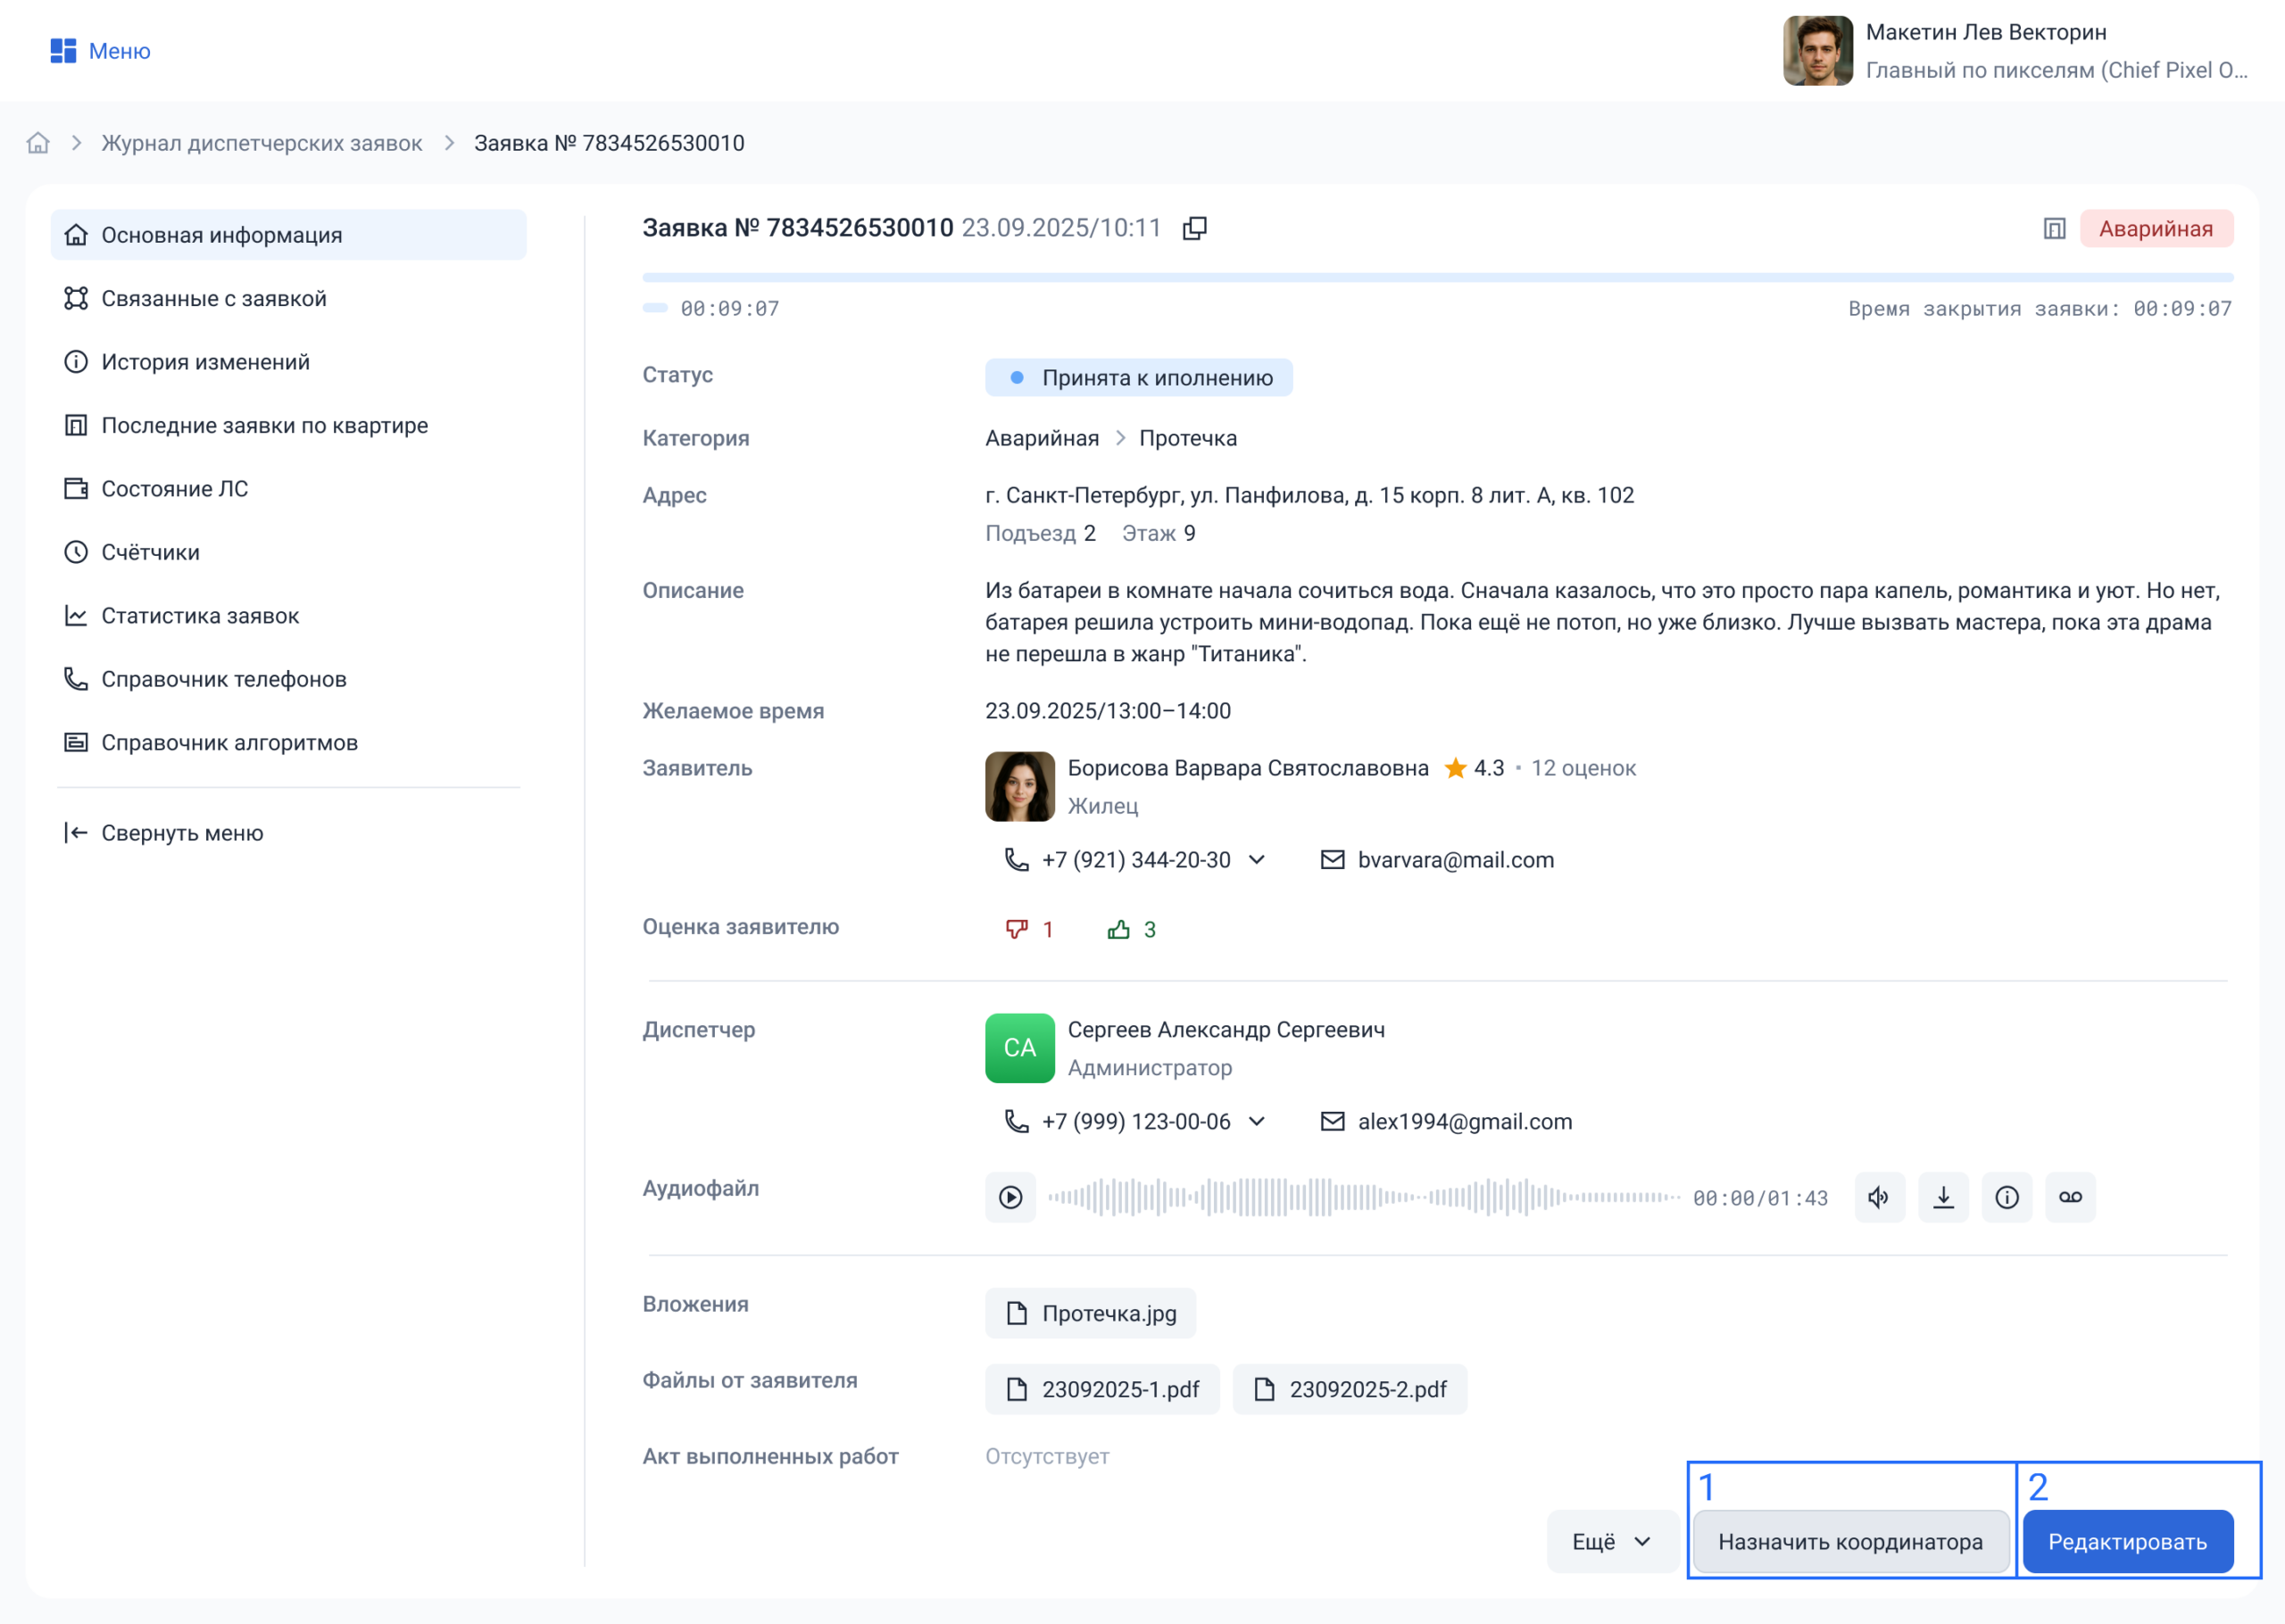Image resolution: width=2285 pixels, height=1624 pixels.
Task: Click the Редактировать button
Action: [x=2127, y=1541]
